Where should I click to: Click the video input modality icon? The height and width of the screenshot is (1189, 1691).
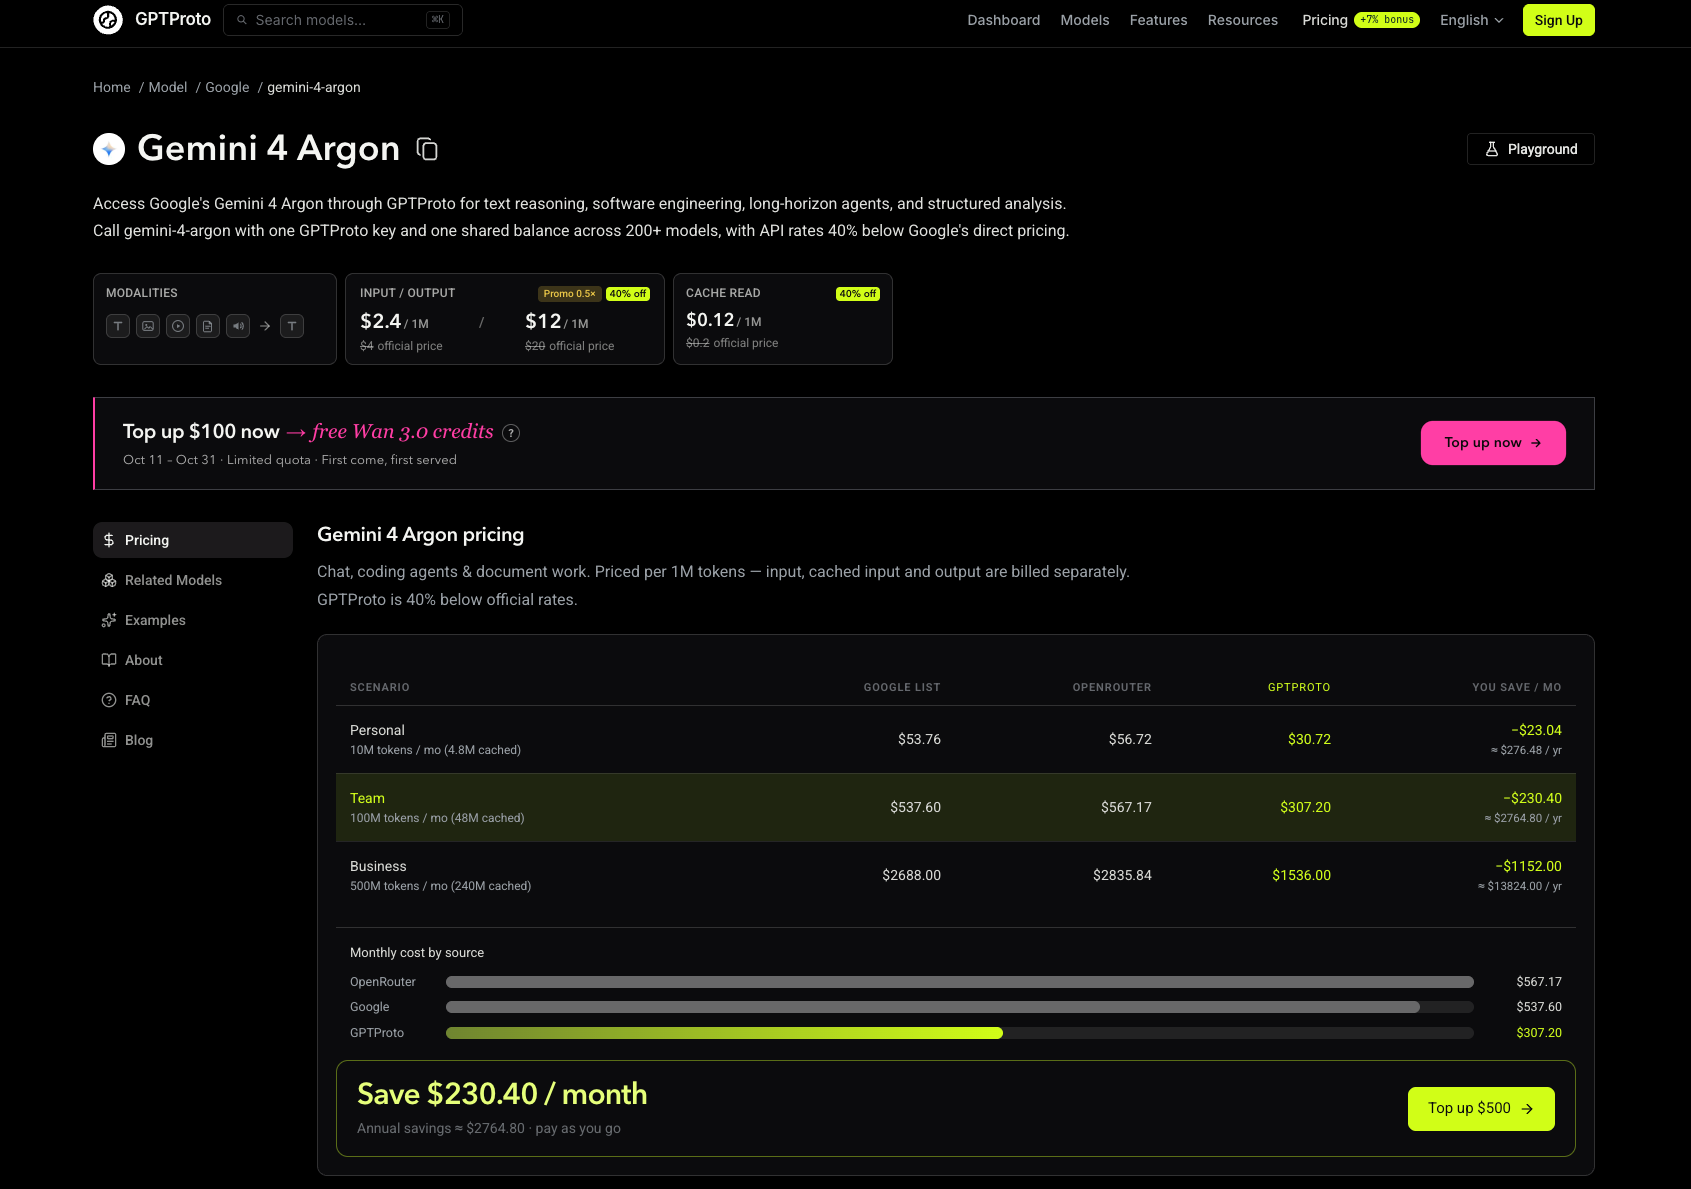[178, 326]
